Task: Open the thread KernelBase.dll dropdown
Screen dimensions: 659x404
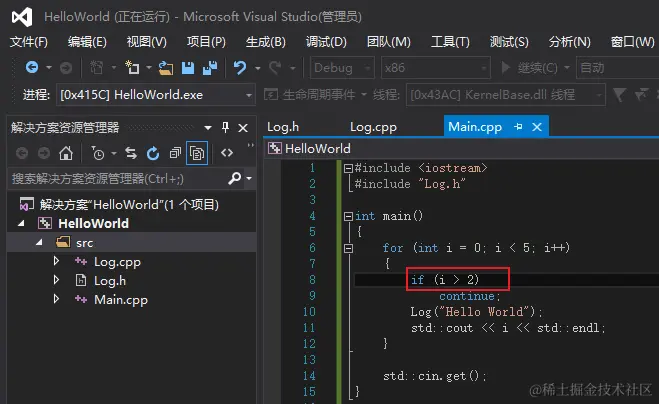Action: pos(506,95)
